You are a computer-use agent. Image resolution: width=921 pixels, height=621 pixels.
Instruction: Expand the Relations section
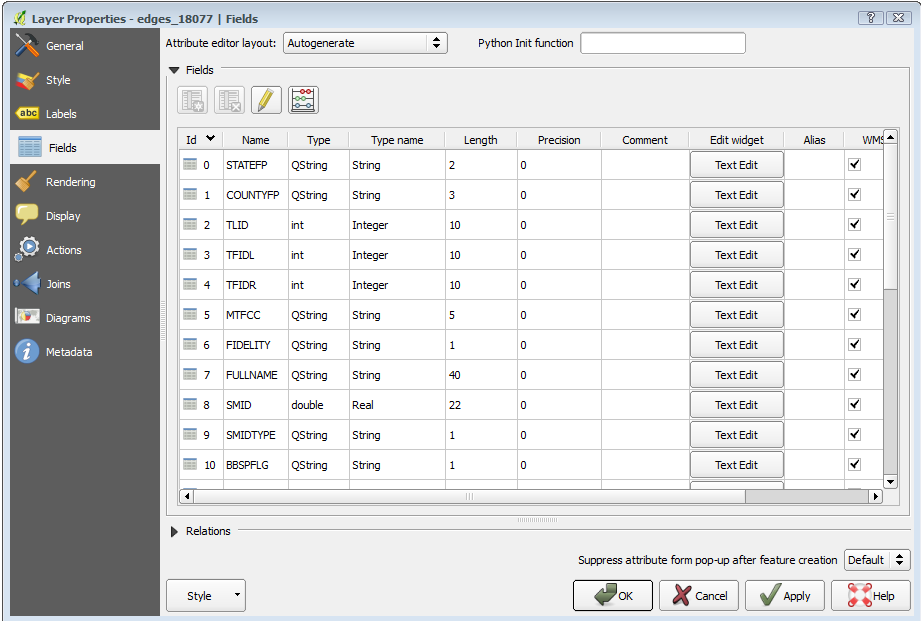click(x=175, y=531)
